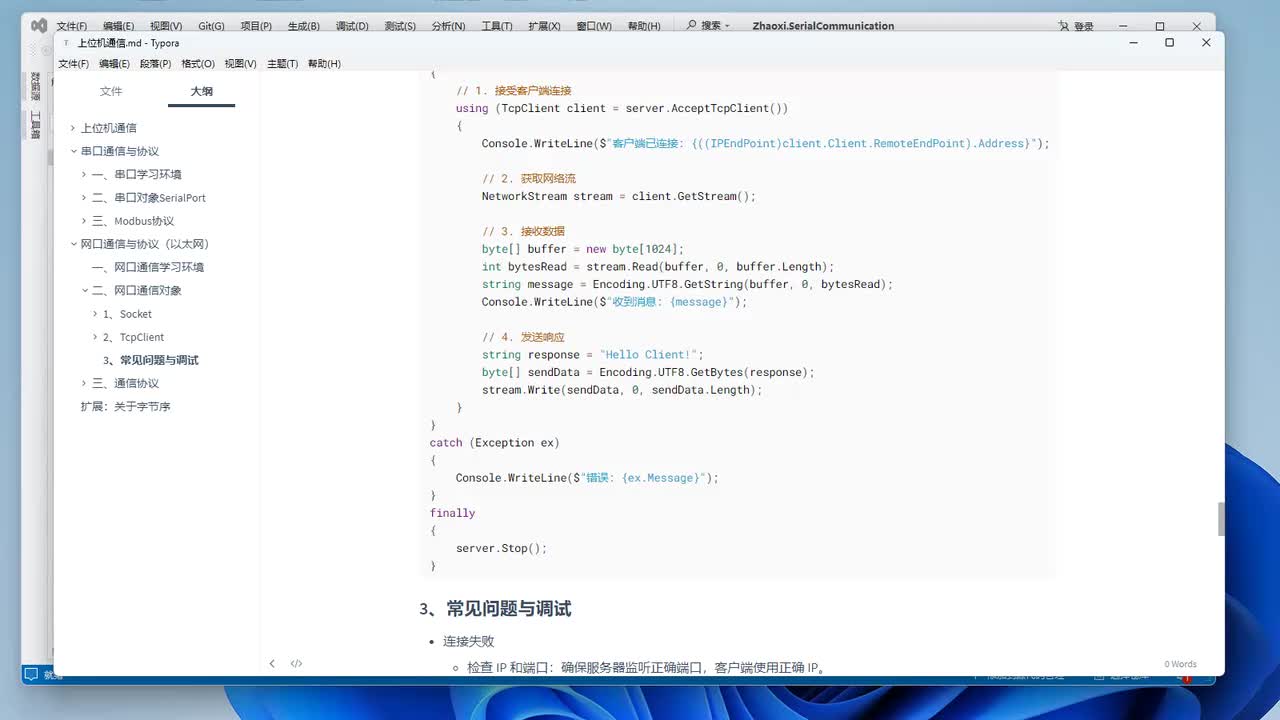
Task: Click the finally keyword in code
Action: [453, 513]
